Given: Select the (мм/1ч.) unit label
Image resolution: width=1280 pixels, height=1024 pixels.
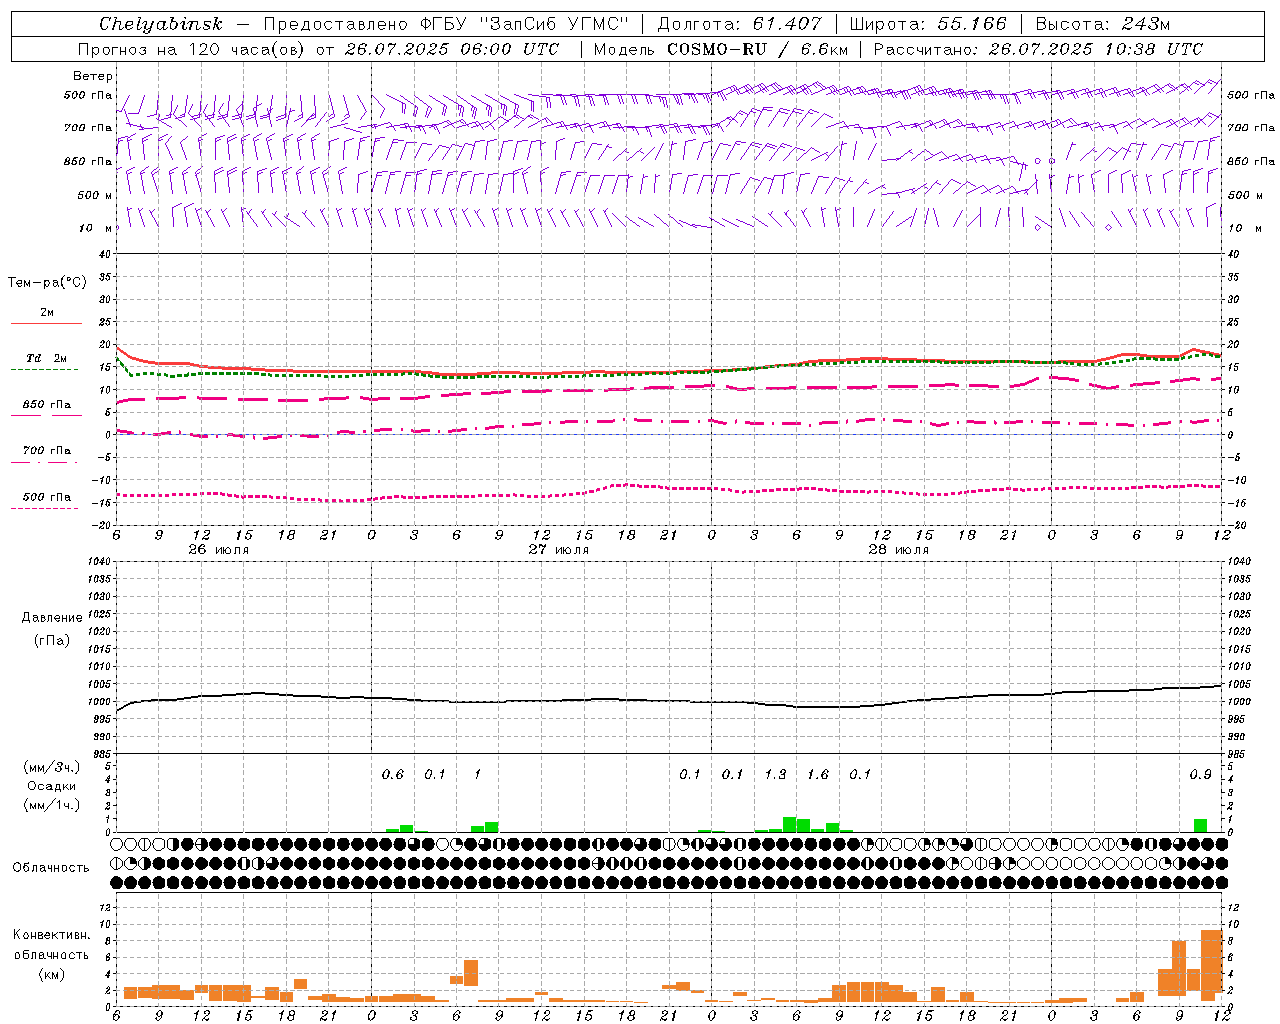Looking at the screenshot, I should [x=50, y=805].
